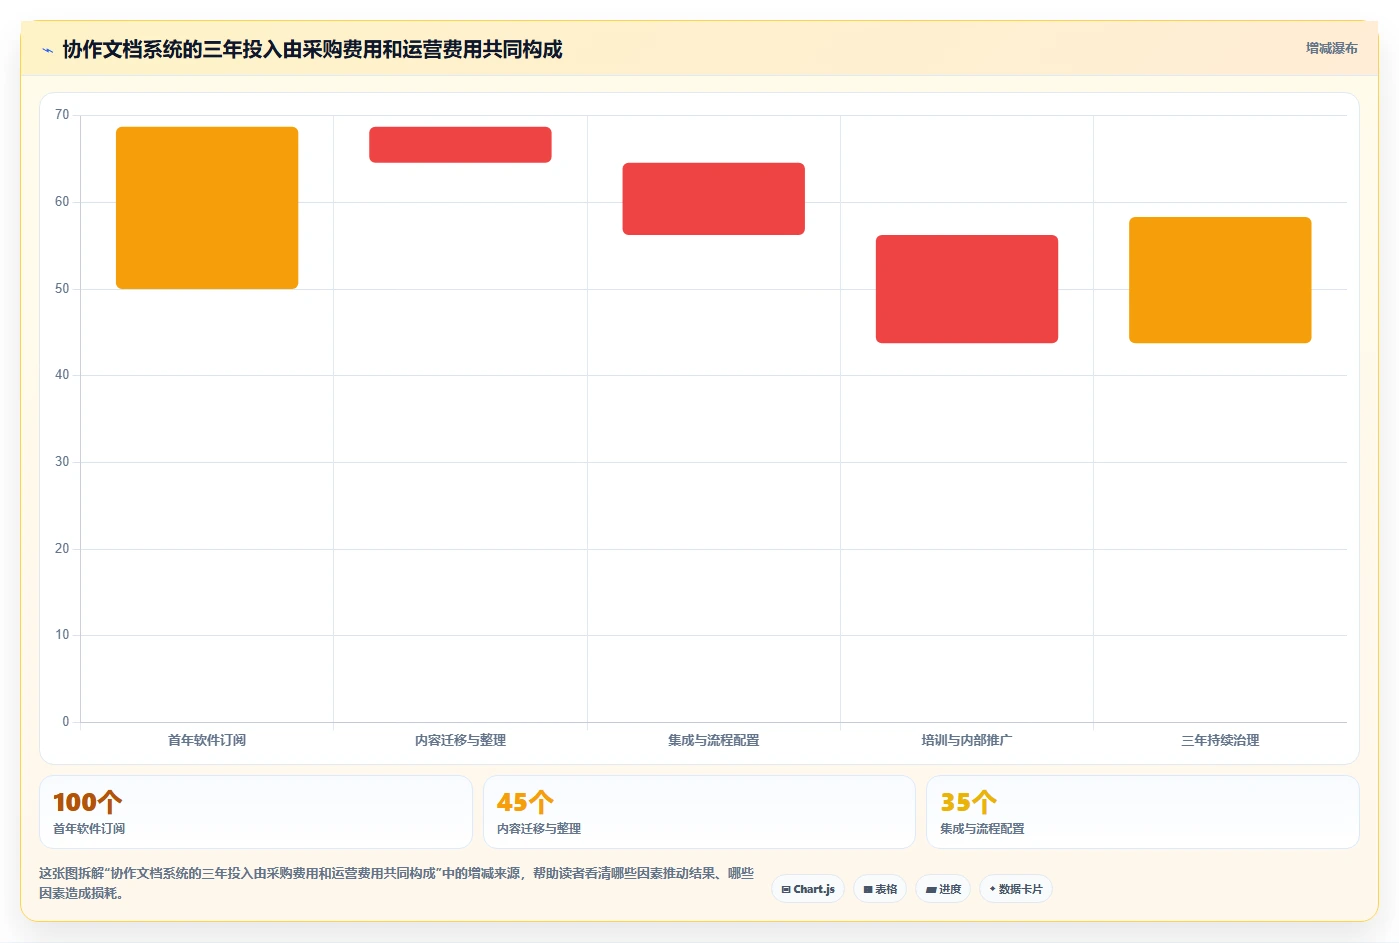This screenshot has height=943, width=1399.
Task: Click the 首年软件订阅 axis label
Action: click(207, 740)
